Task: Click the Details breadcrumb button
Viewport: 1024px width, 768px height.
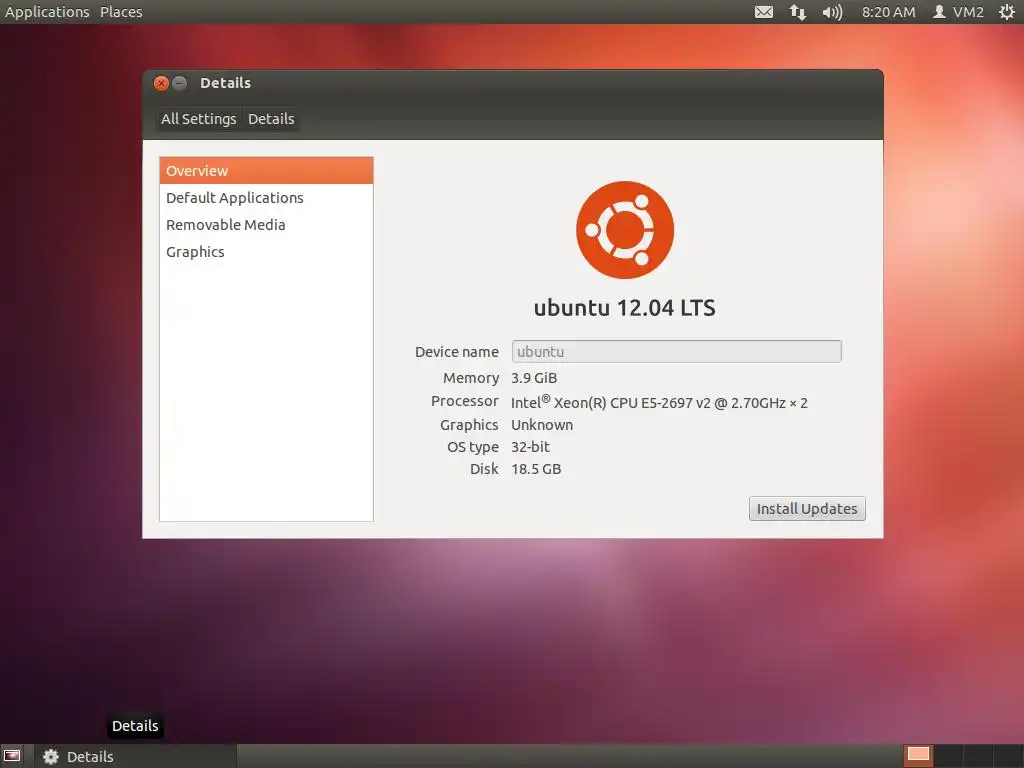Action: click(x=271, y=119)
